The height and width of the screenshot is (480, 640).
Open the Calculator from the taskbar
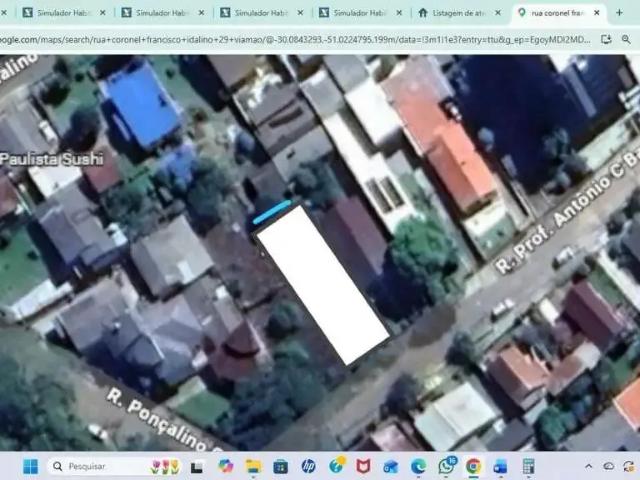pyautogui.click(x=529, y=466)
